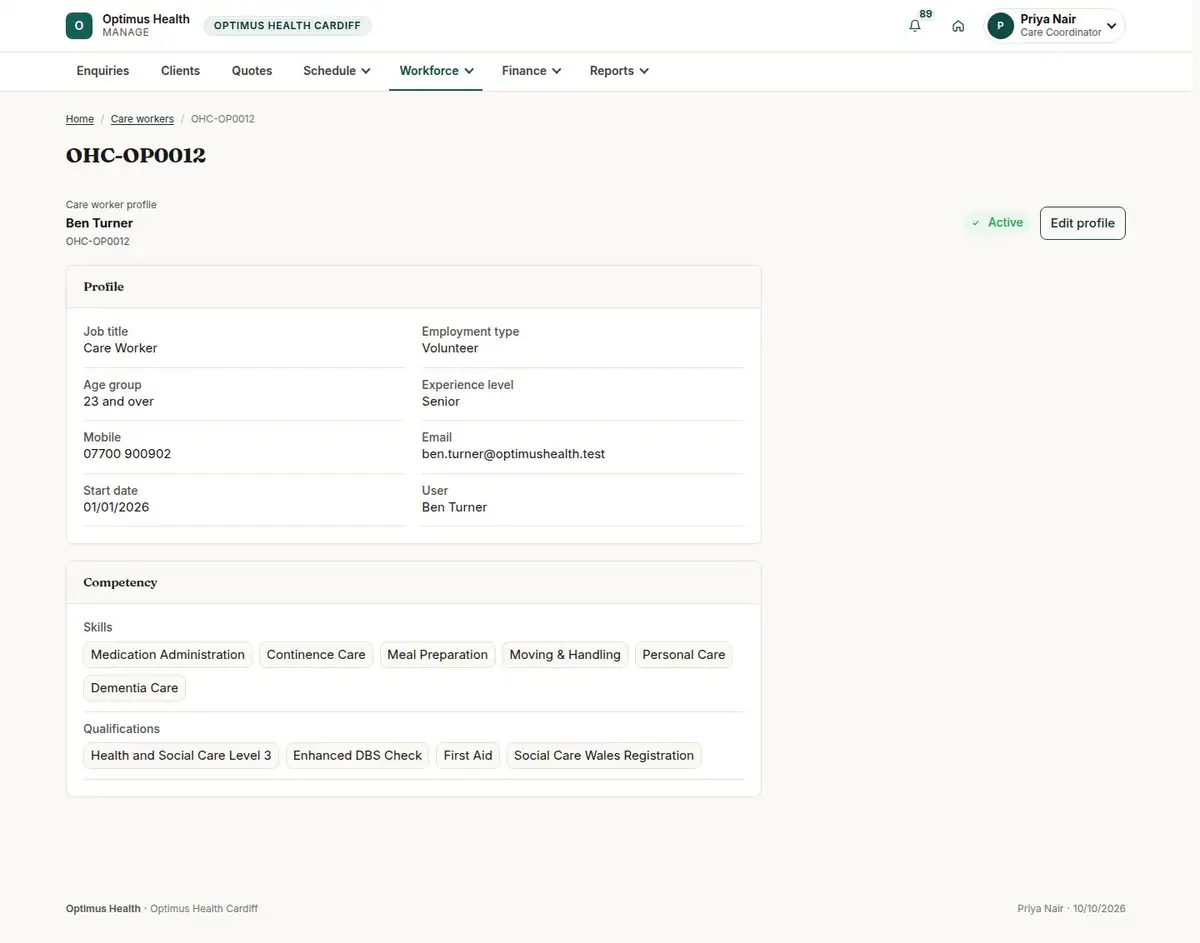
Task: Click the Edit profile button
Action: pyautogui.click(x=1083, y=223)
